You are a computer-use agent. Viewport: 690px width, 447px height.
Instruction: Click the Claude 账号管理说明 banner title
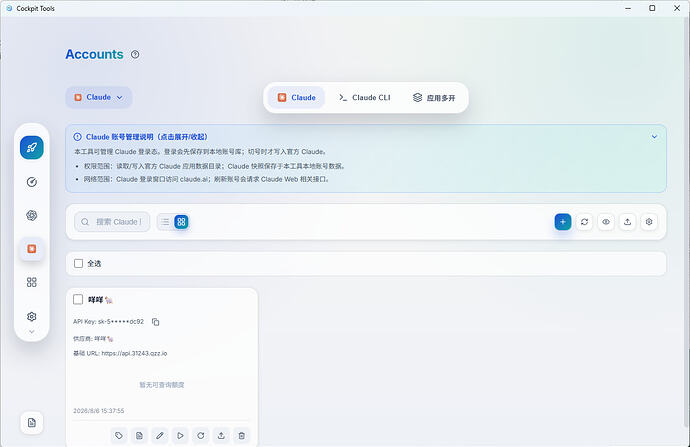[147, 137]
